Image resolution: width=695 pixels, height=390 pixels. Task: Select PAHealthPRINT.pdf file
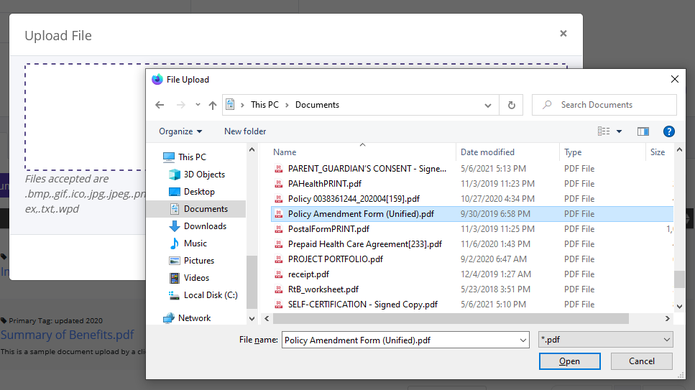pos(324,184)
